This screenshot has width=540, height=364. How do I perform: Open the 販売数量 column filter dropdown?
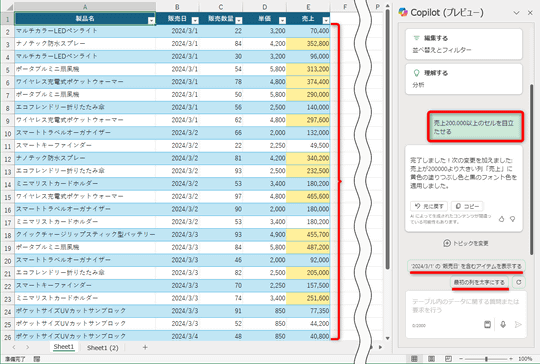point(239,21)
